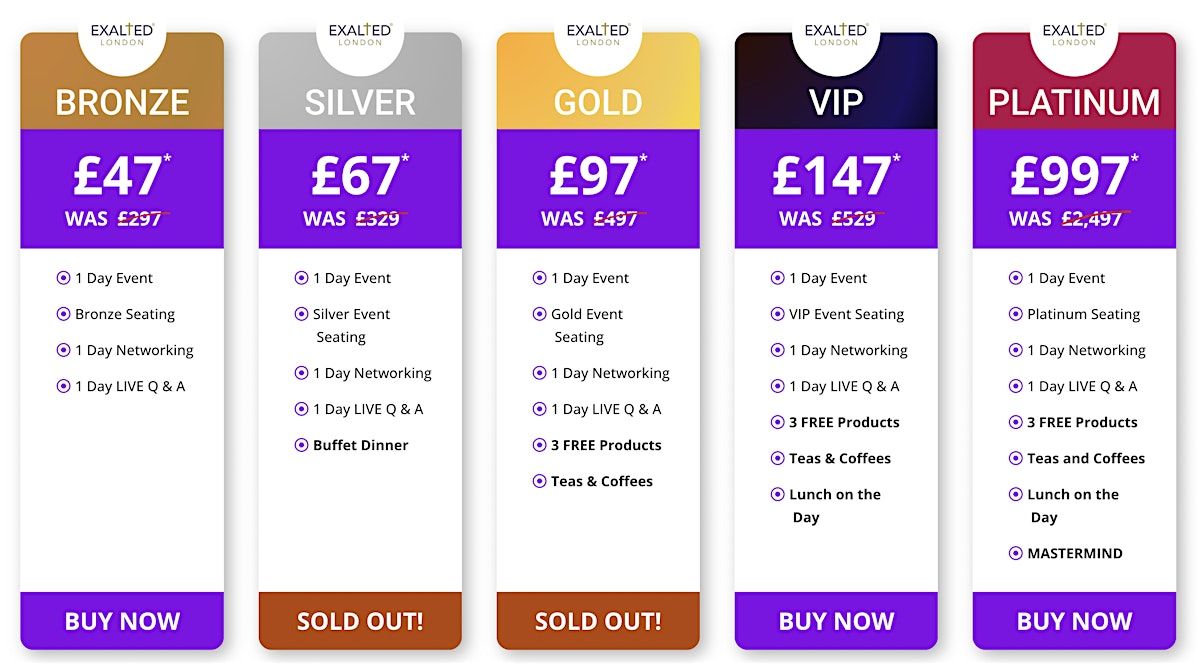Click Silver SOLD OUT! button
This screenshot has width=1200, height=664.
click(360, 621)
